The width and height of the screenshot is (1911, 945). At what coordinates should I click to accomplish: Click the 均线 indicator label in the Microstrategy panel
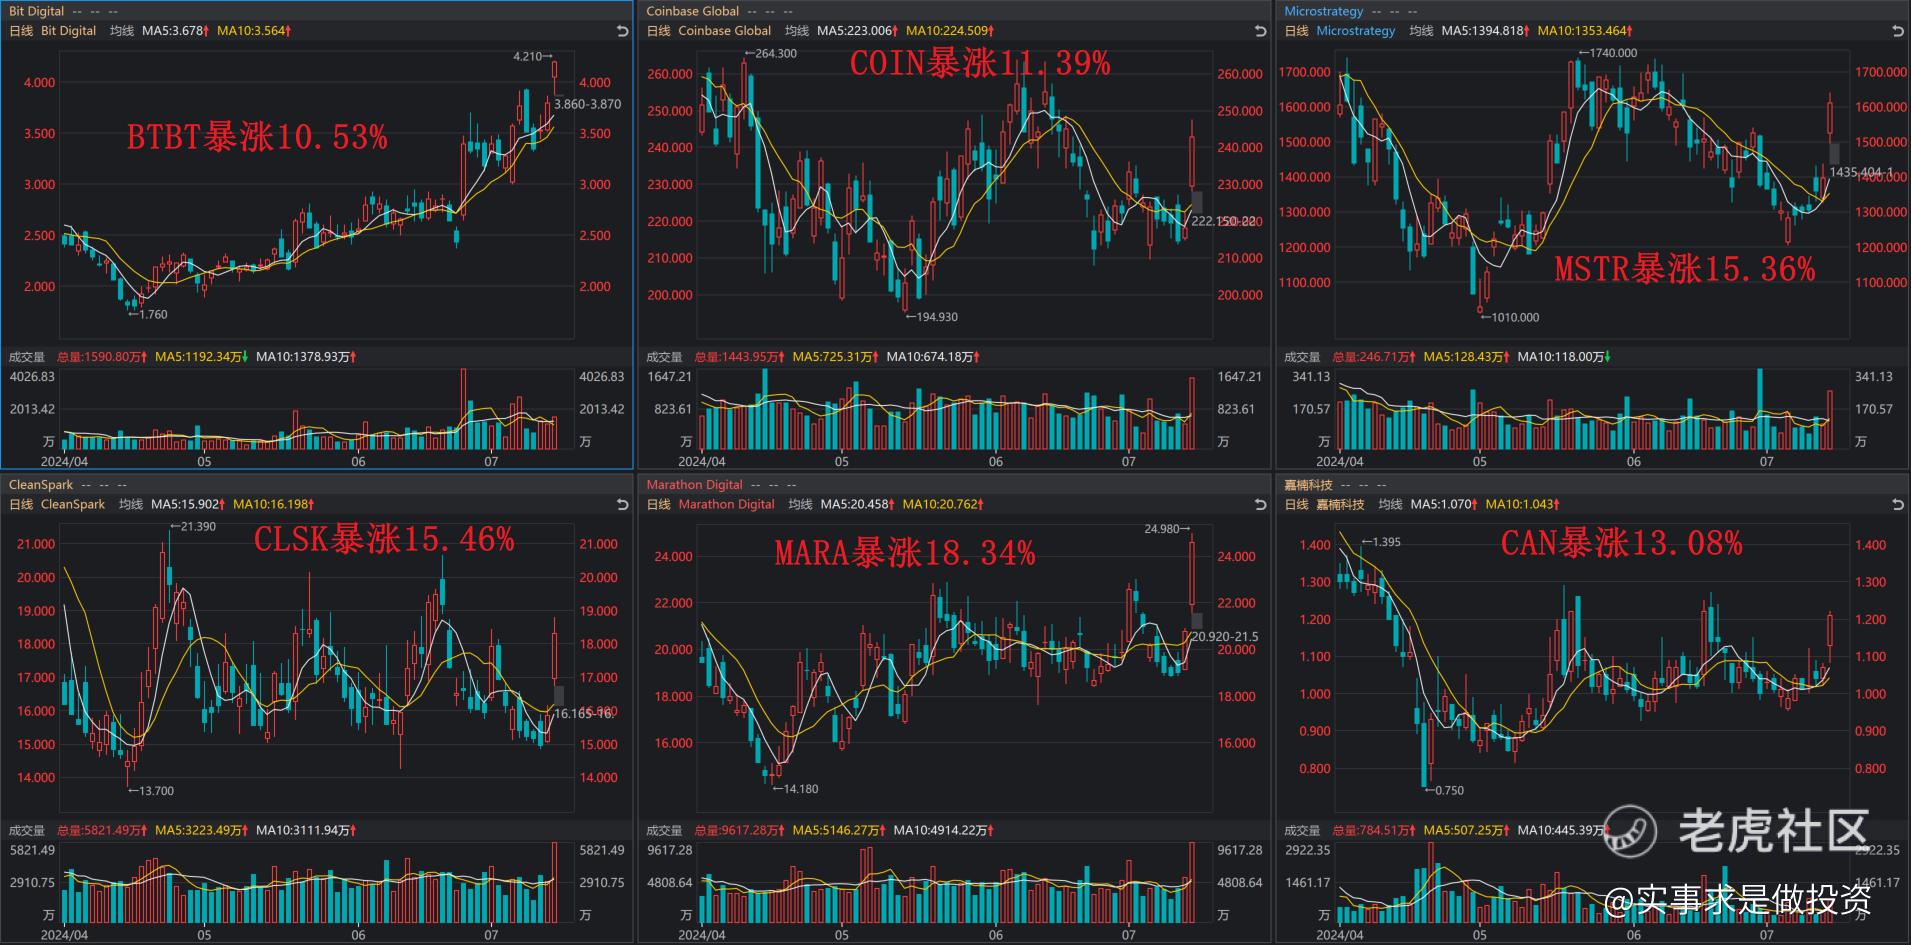1421,31
